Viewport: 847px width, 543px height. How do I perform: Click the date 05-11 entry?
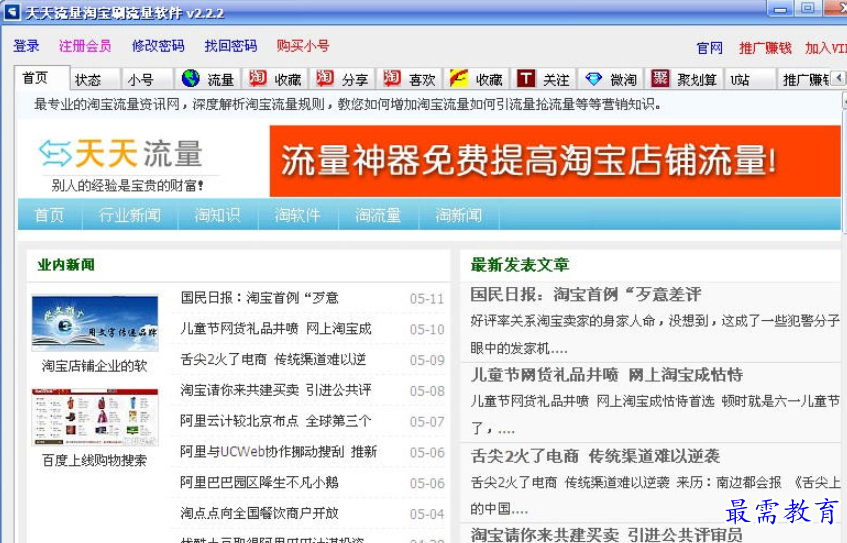(427, 299)
